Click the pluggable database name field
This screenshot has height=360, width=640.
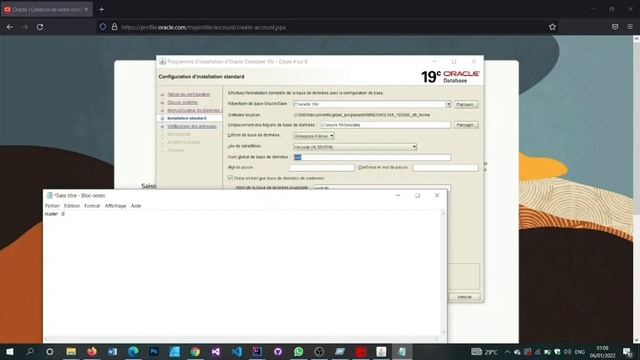[x=382, y=188]
